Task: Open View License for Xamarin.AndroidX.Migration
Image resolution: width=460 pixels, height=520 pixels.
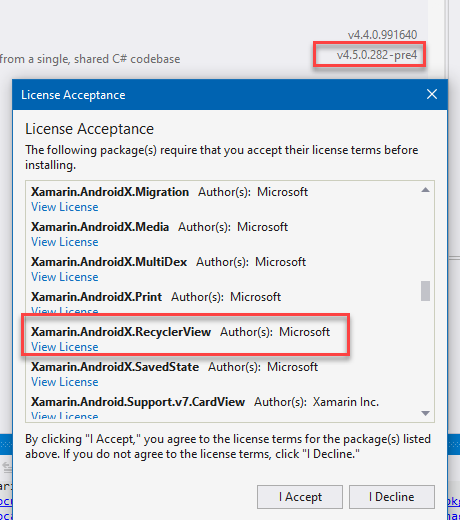Action: click(65, 207)
